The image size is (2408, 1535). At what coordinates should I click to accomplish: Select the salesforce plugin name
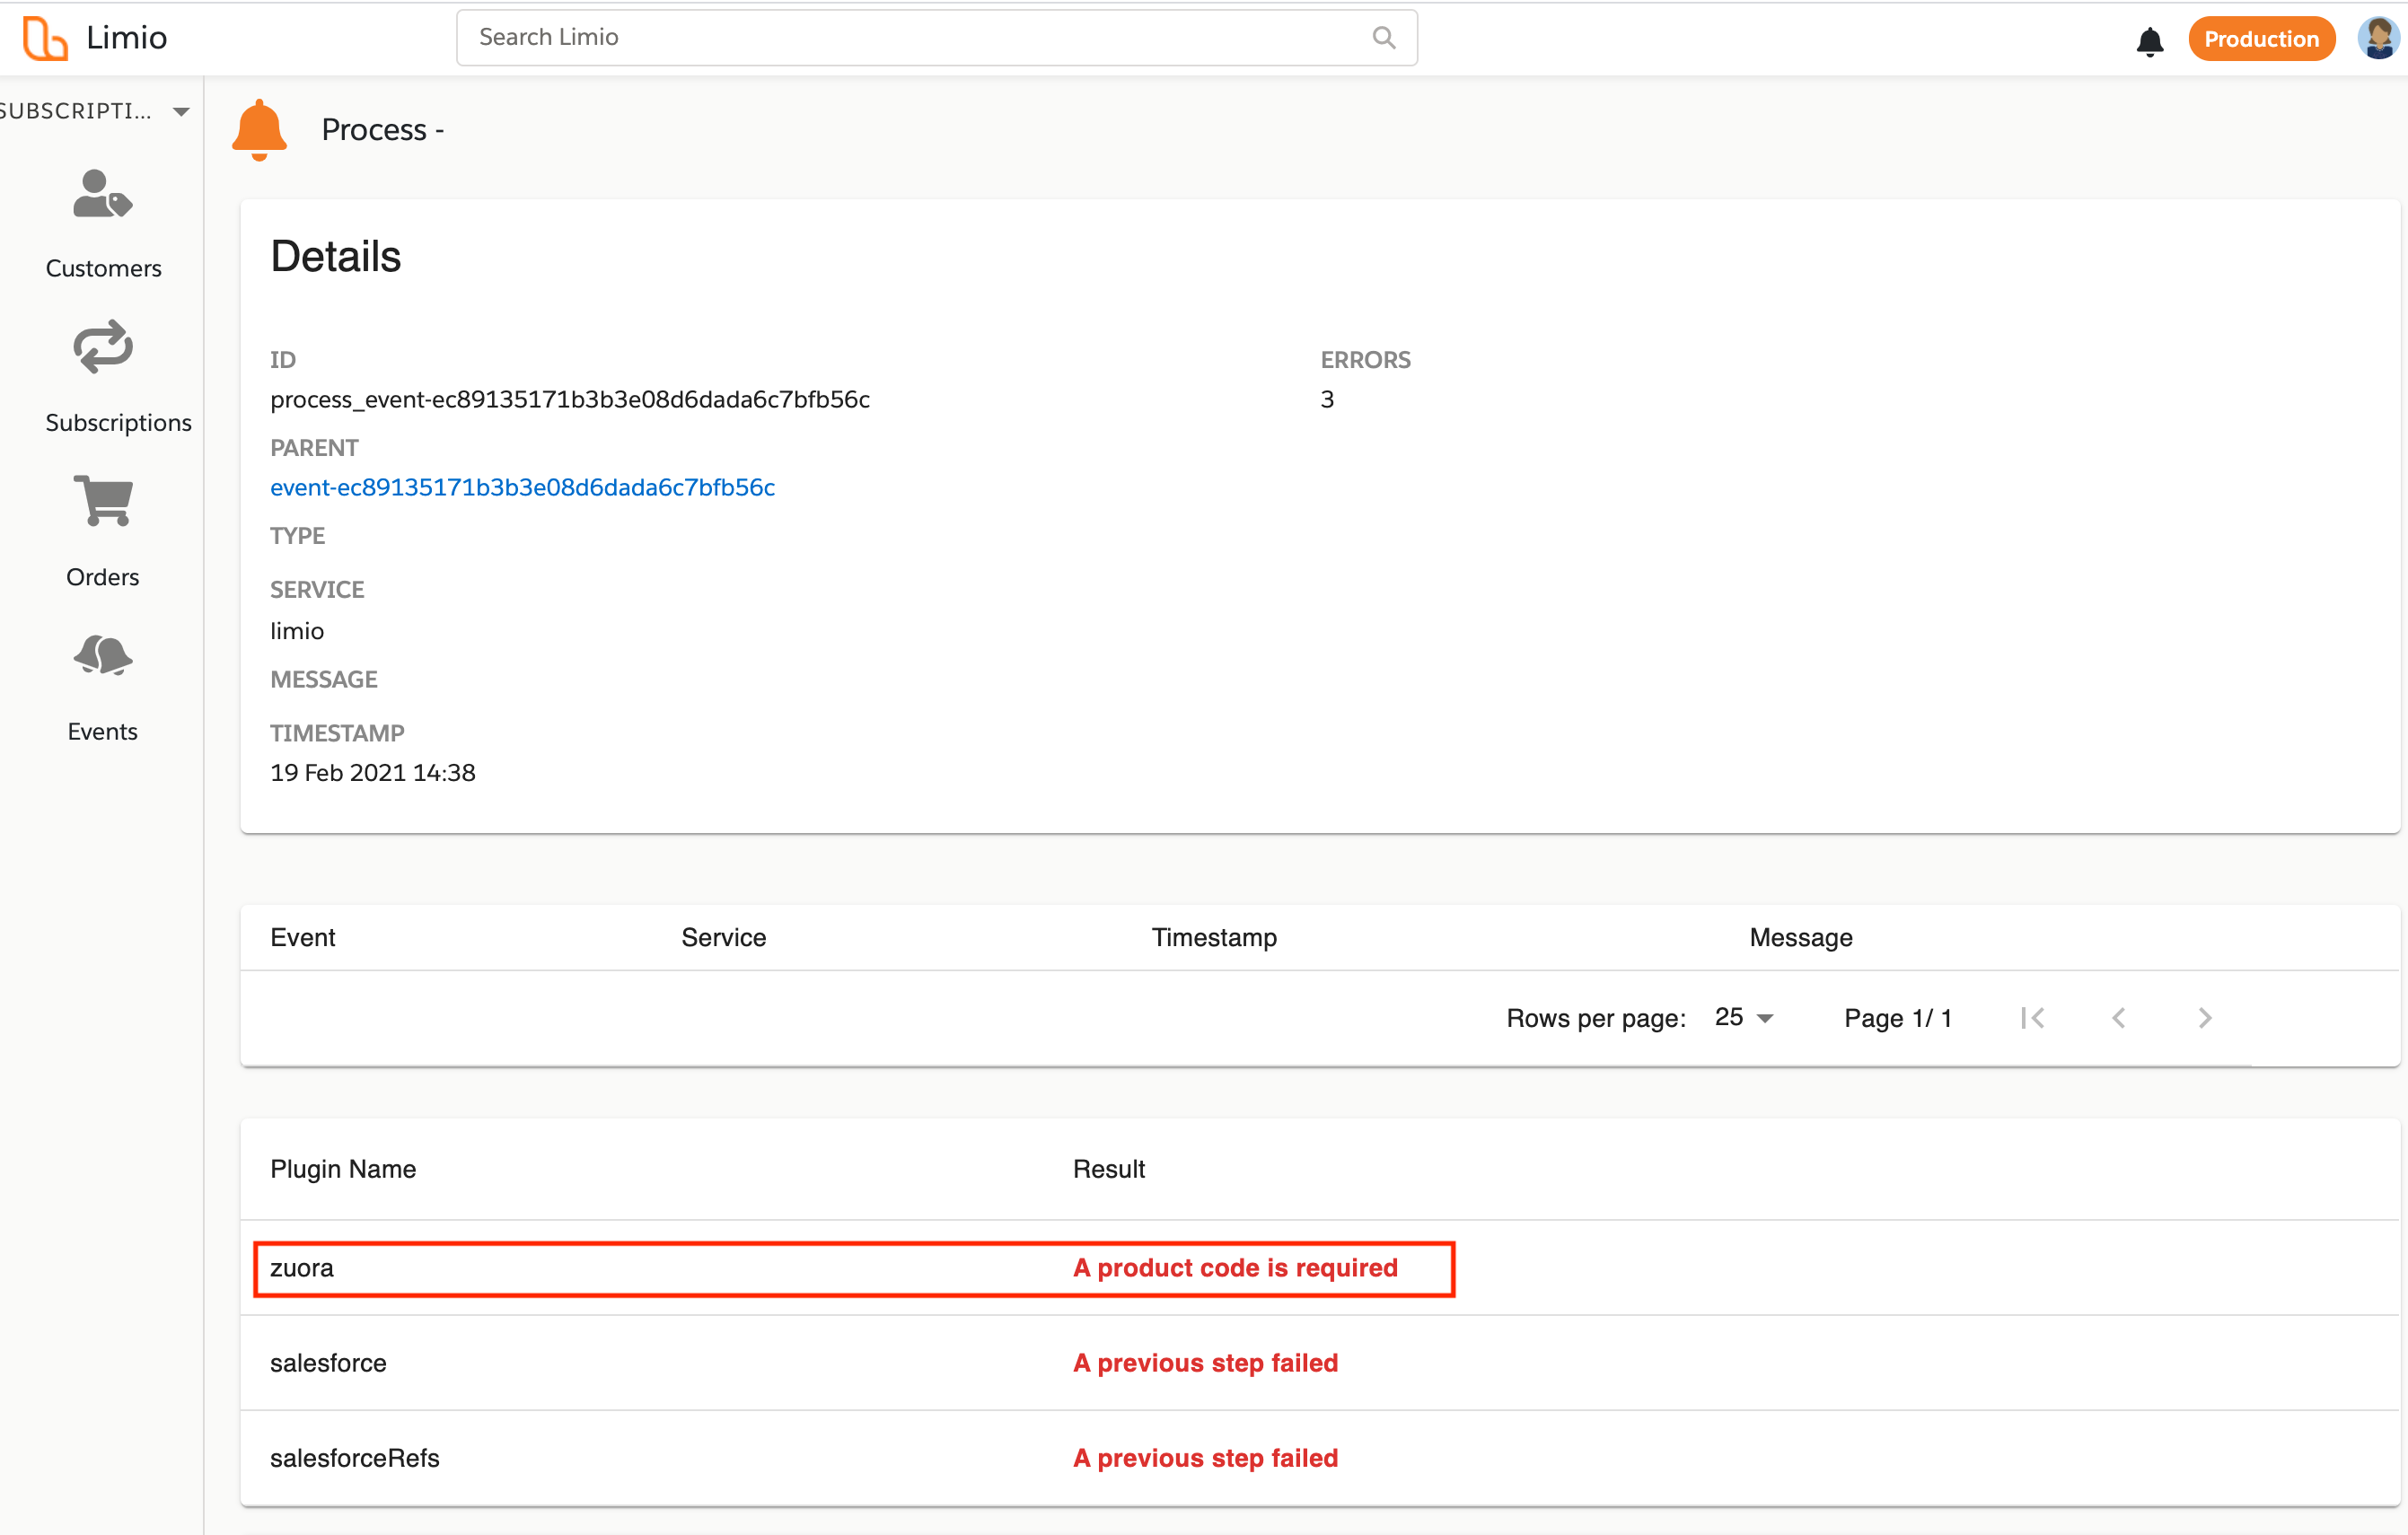328,1363
